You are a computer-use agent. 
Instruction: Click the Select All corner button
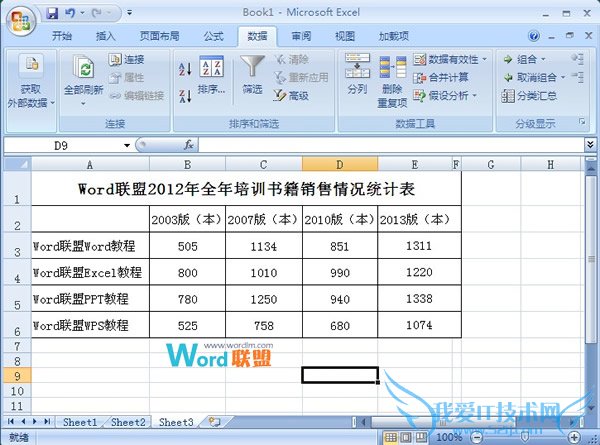pyautogui.click(x=17, y=164)
